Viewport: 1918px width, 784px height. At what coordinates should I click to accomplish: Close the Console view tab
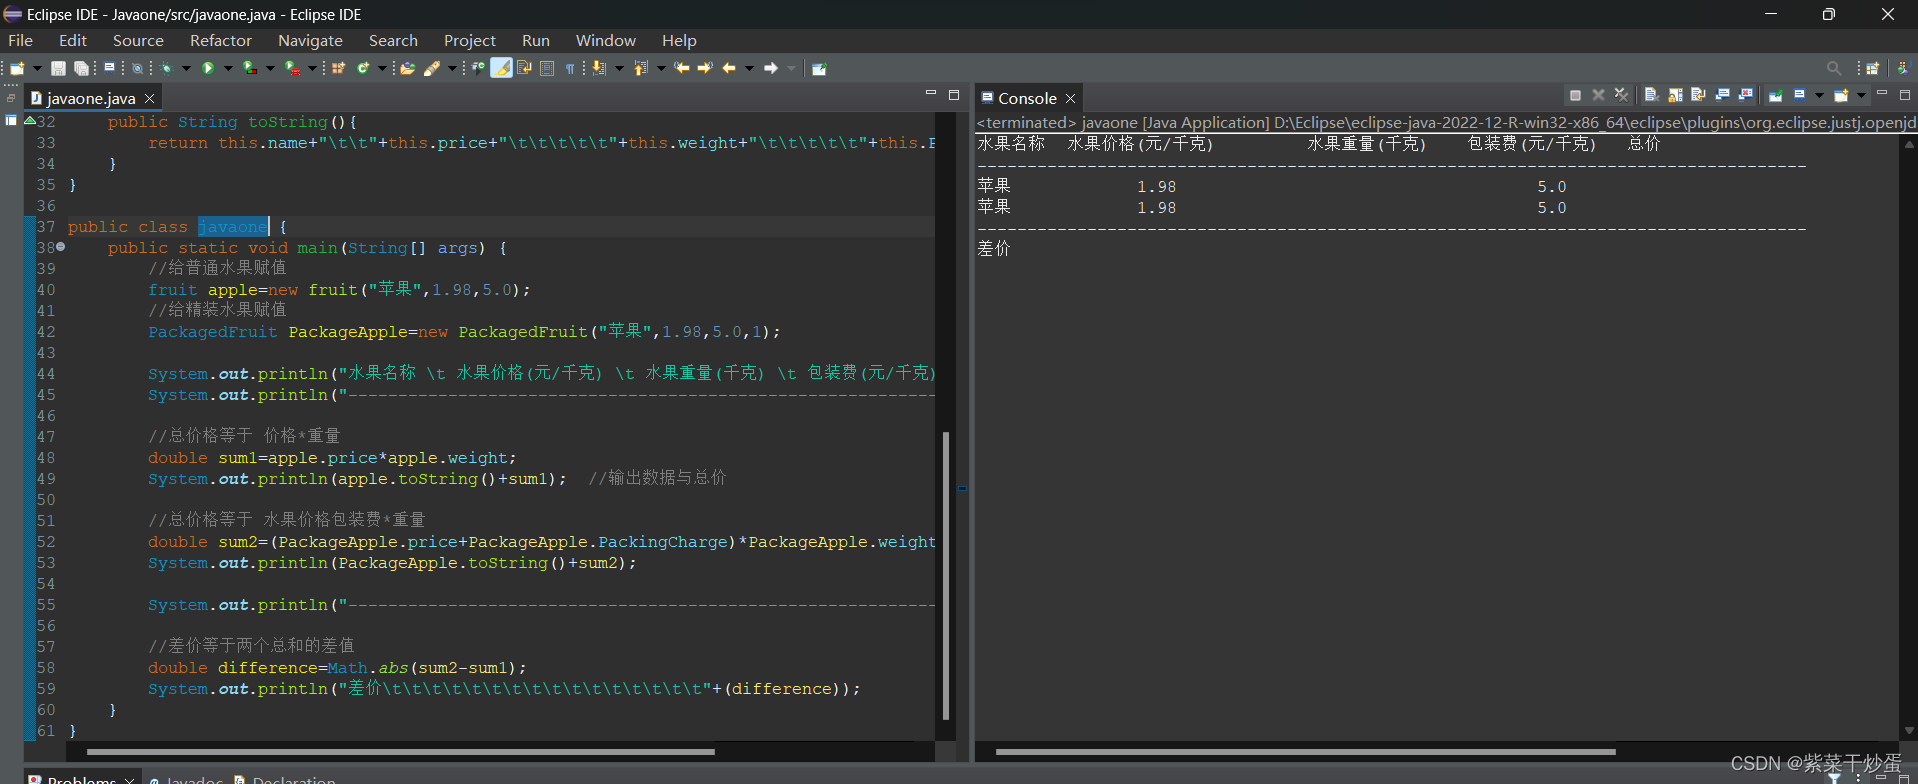pyautogui.click(x=1070, y=98)
